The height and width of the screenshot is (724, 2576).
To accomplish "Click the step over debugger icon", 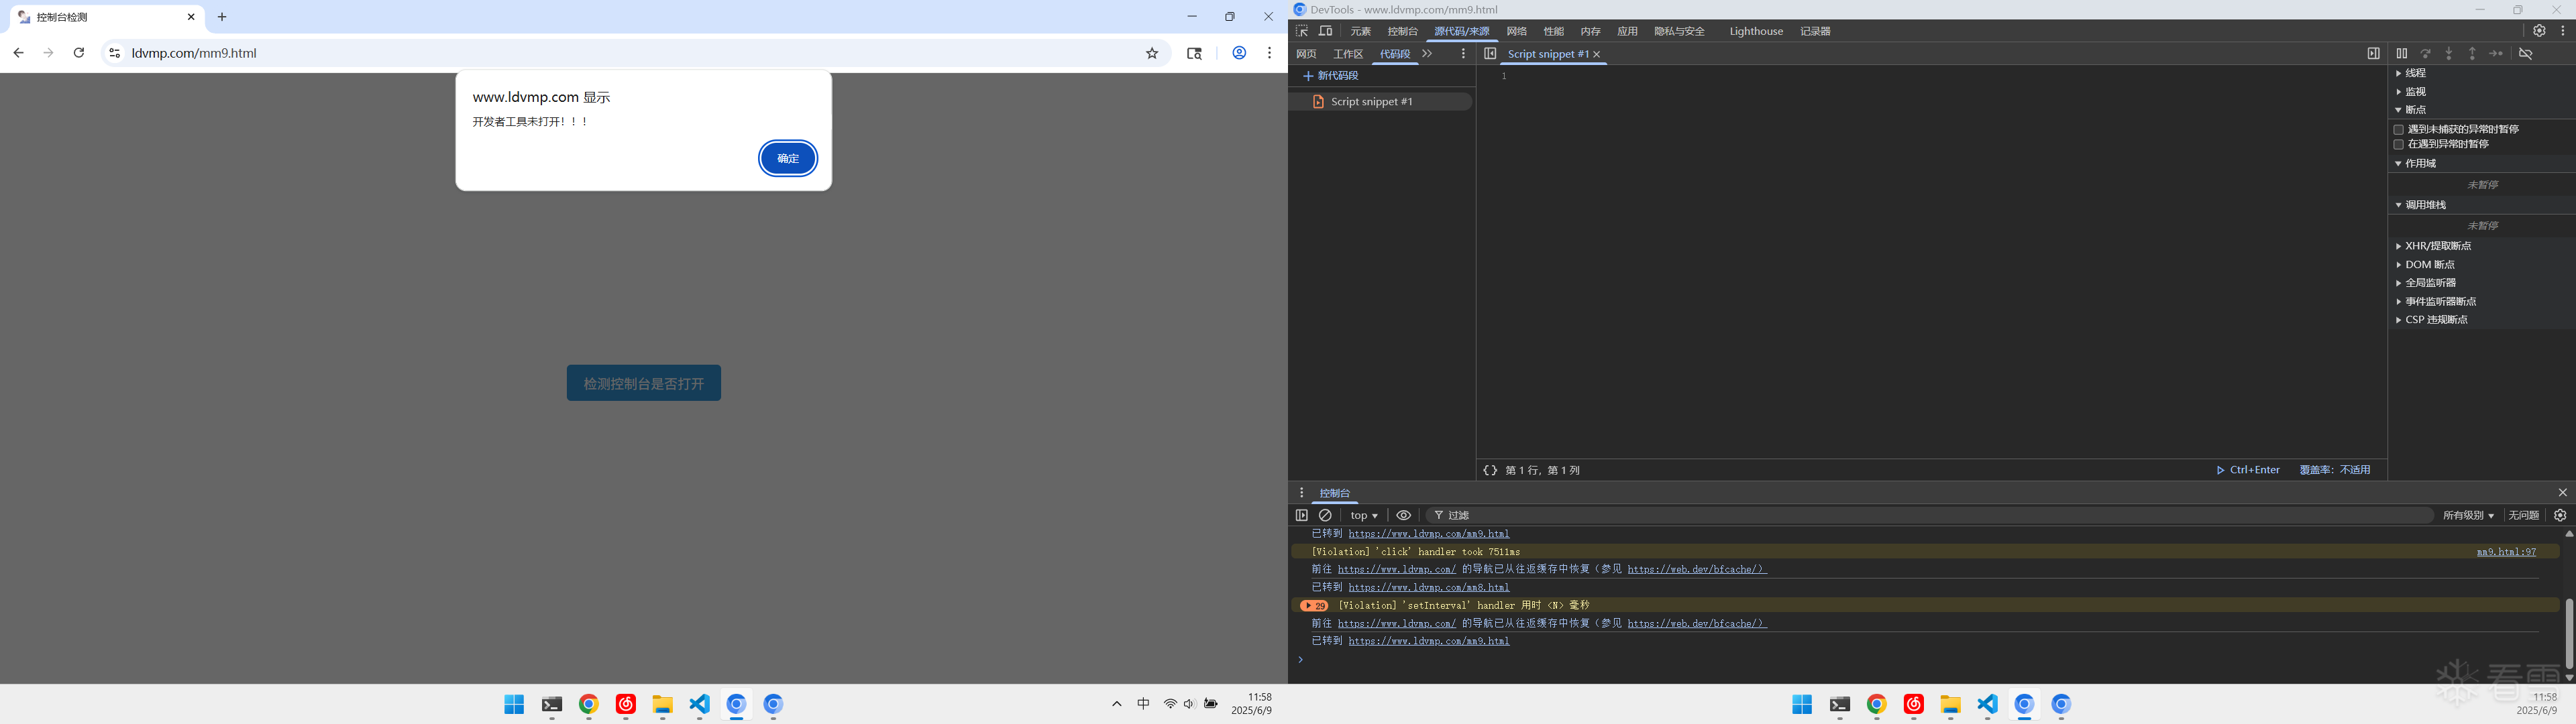I will [2425, 54].
